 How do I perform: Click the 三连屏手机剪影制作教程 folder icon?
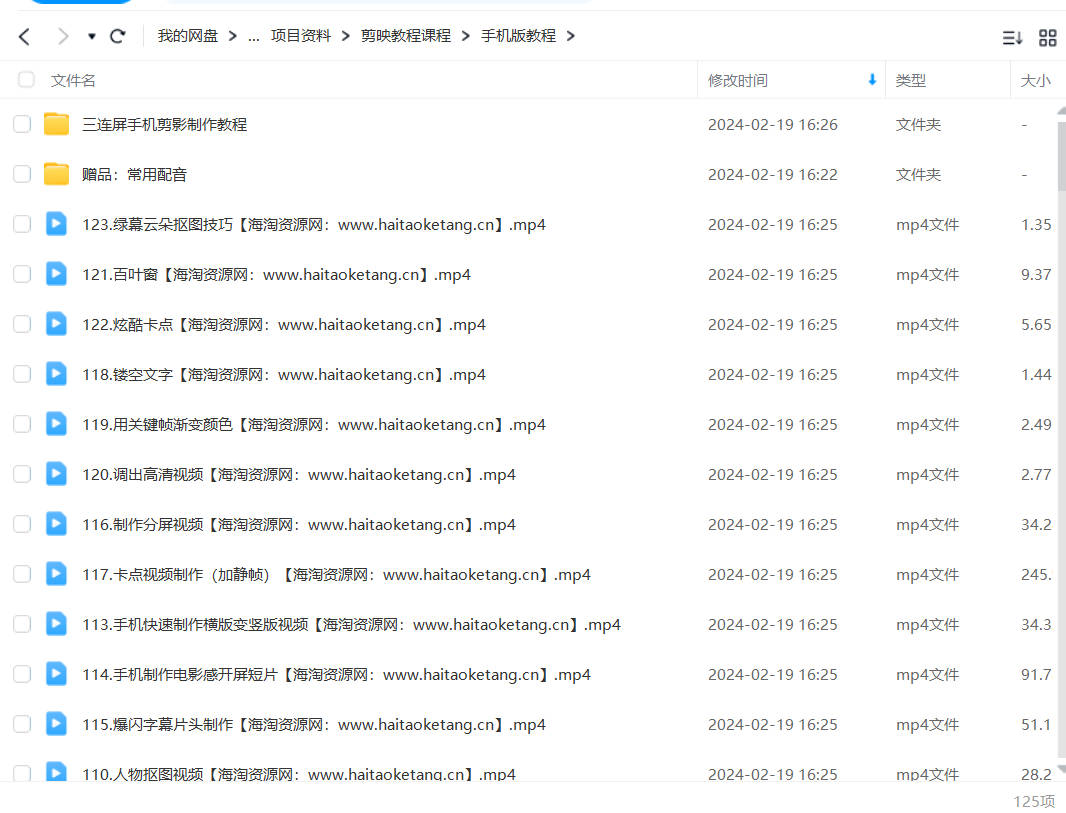(x=56, y=124)
